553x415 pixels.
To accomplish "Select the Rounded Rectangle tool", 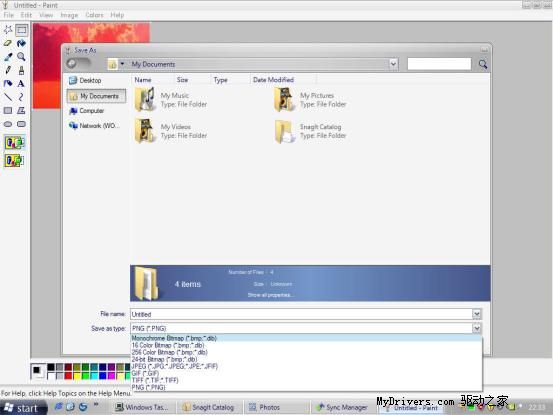I will click(x=21, y=124).
